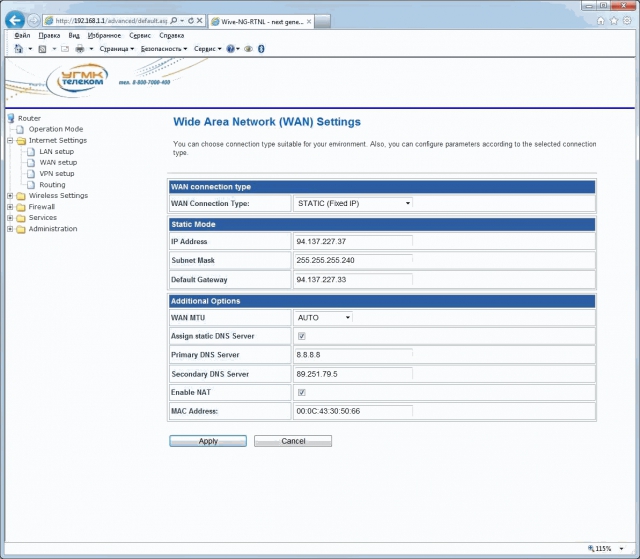The image size is (640, 559).
Task: Open the Favorites star icon
Action: click(612, 20)
